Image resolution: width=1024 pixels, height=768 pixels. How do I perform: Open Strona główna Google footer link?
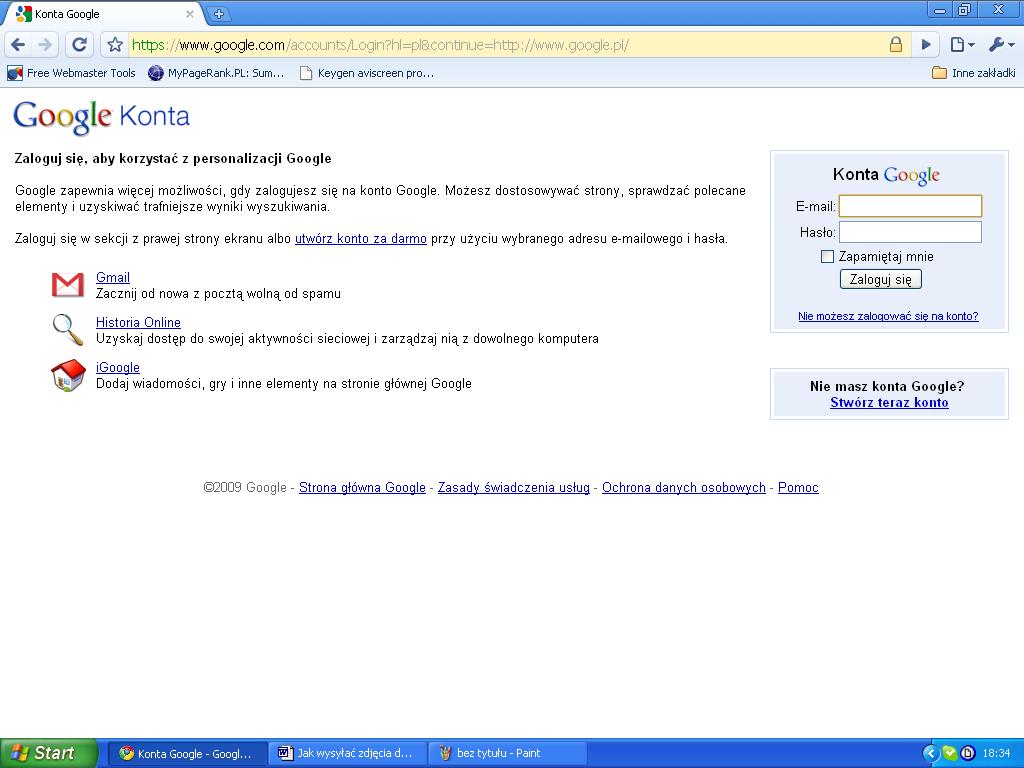(362, 488)
